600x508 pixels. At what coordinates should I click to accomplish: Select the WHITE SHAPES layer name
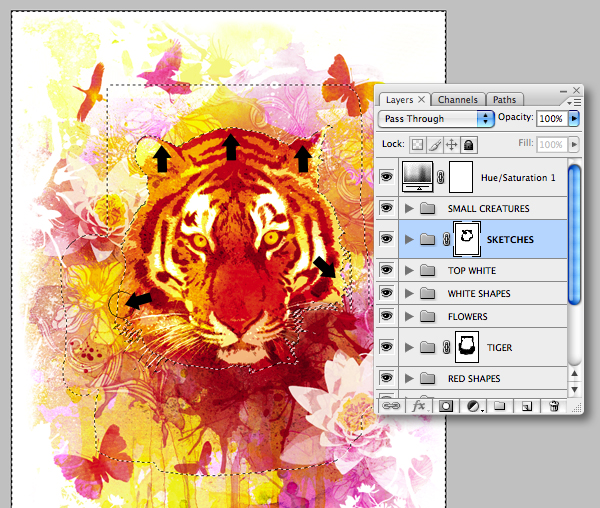479,293
